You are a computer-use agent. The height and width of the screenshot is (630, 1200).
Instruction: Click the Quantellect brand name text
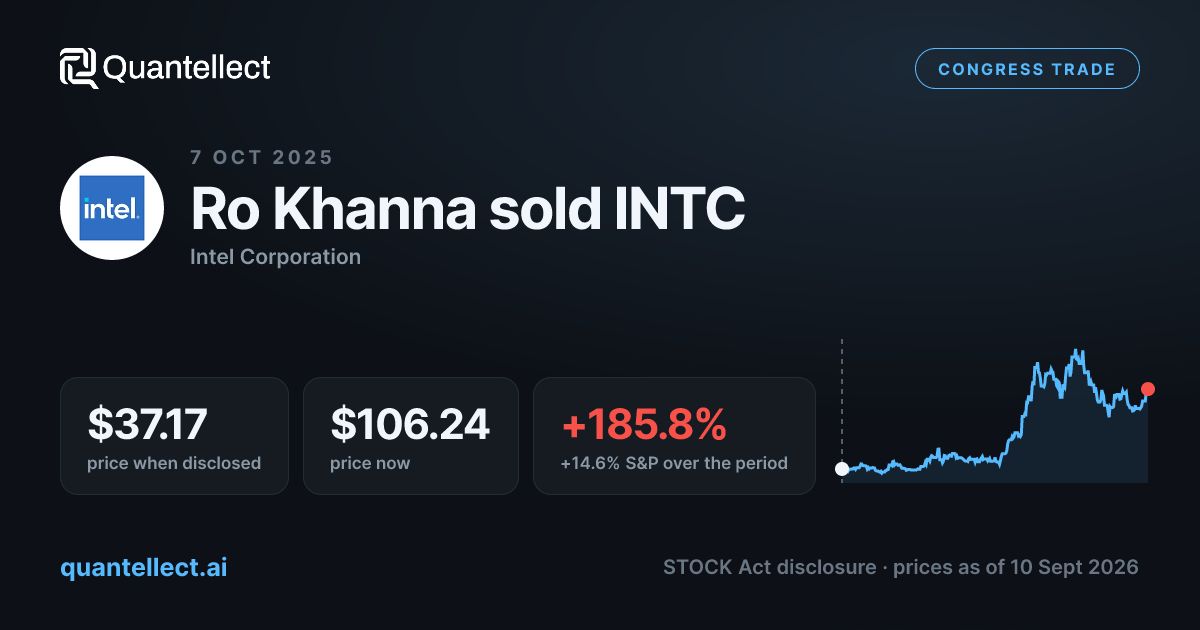pos(187,68)
